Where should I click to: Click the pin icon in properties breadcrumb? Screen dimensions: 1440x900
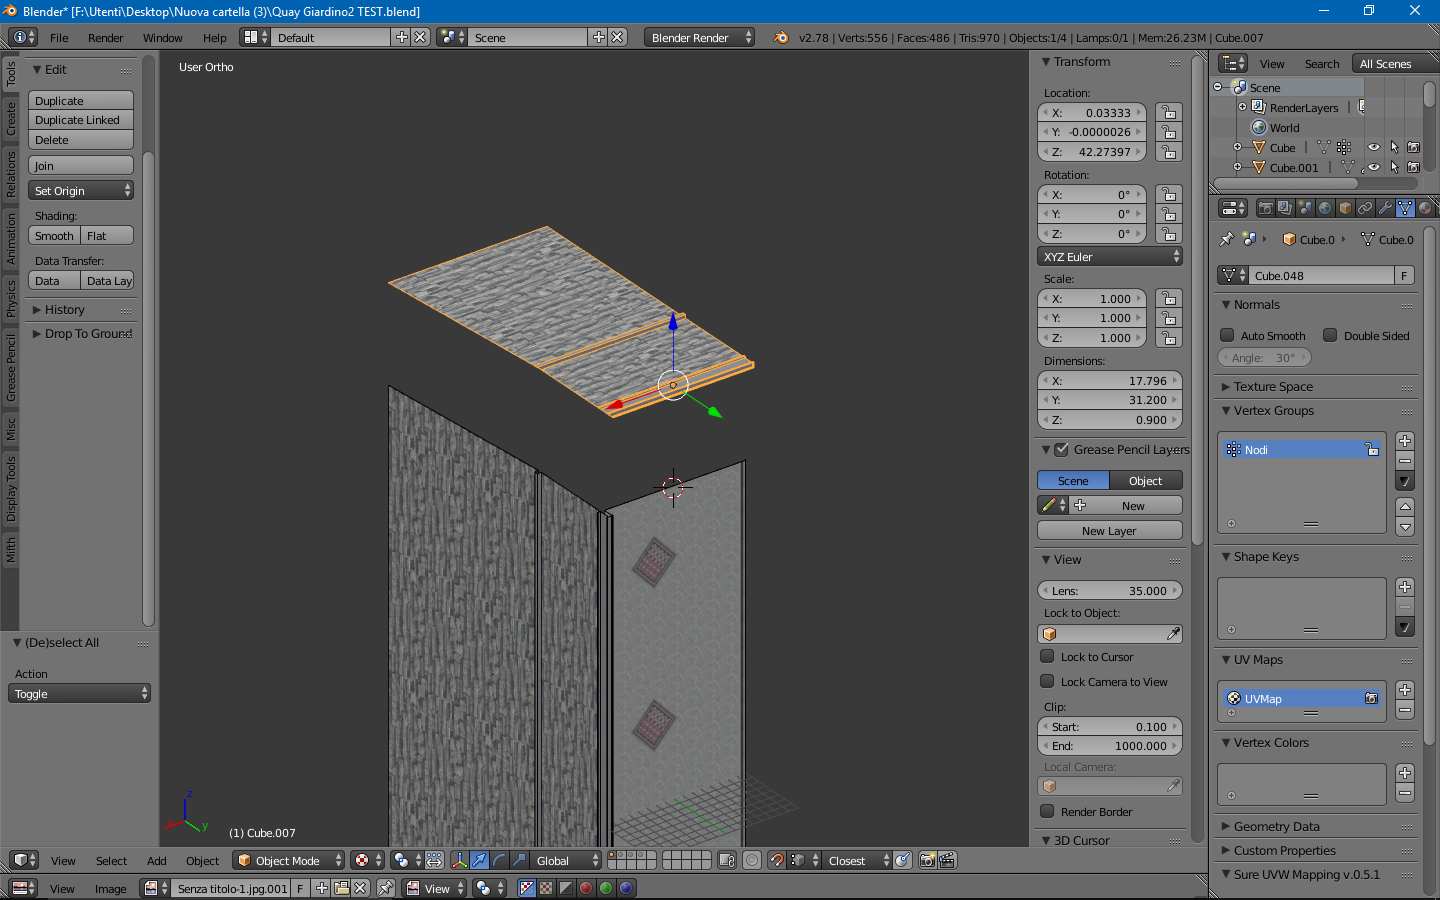click(x=1227, y=240)
